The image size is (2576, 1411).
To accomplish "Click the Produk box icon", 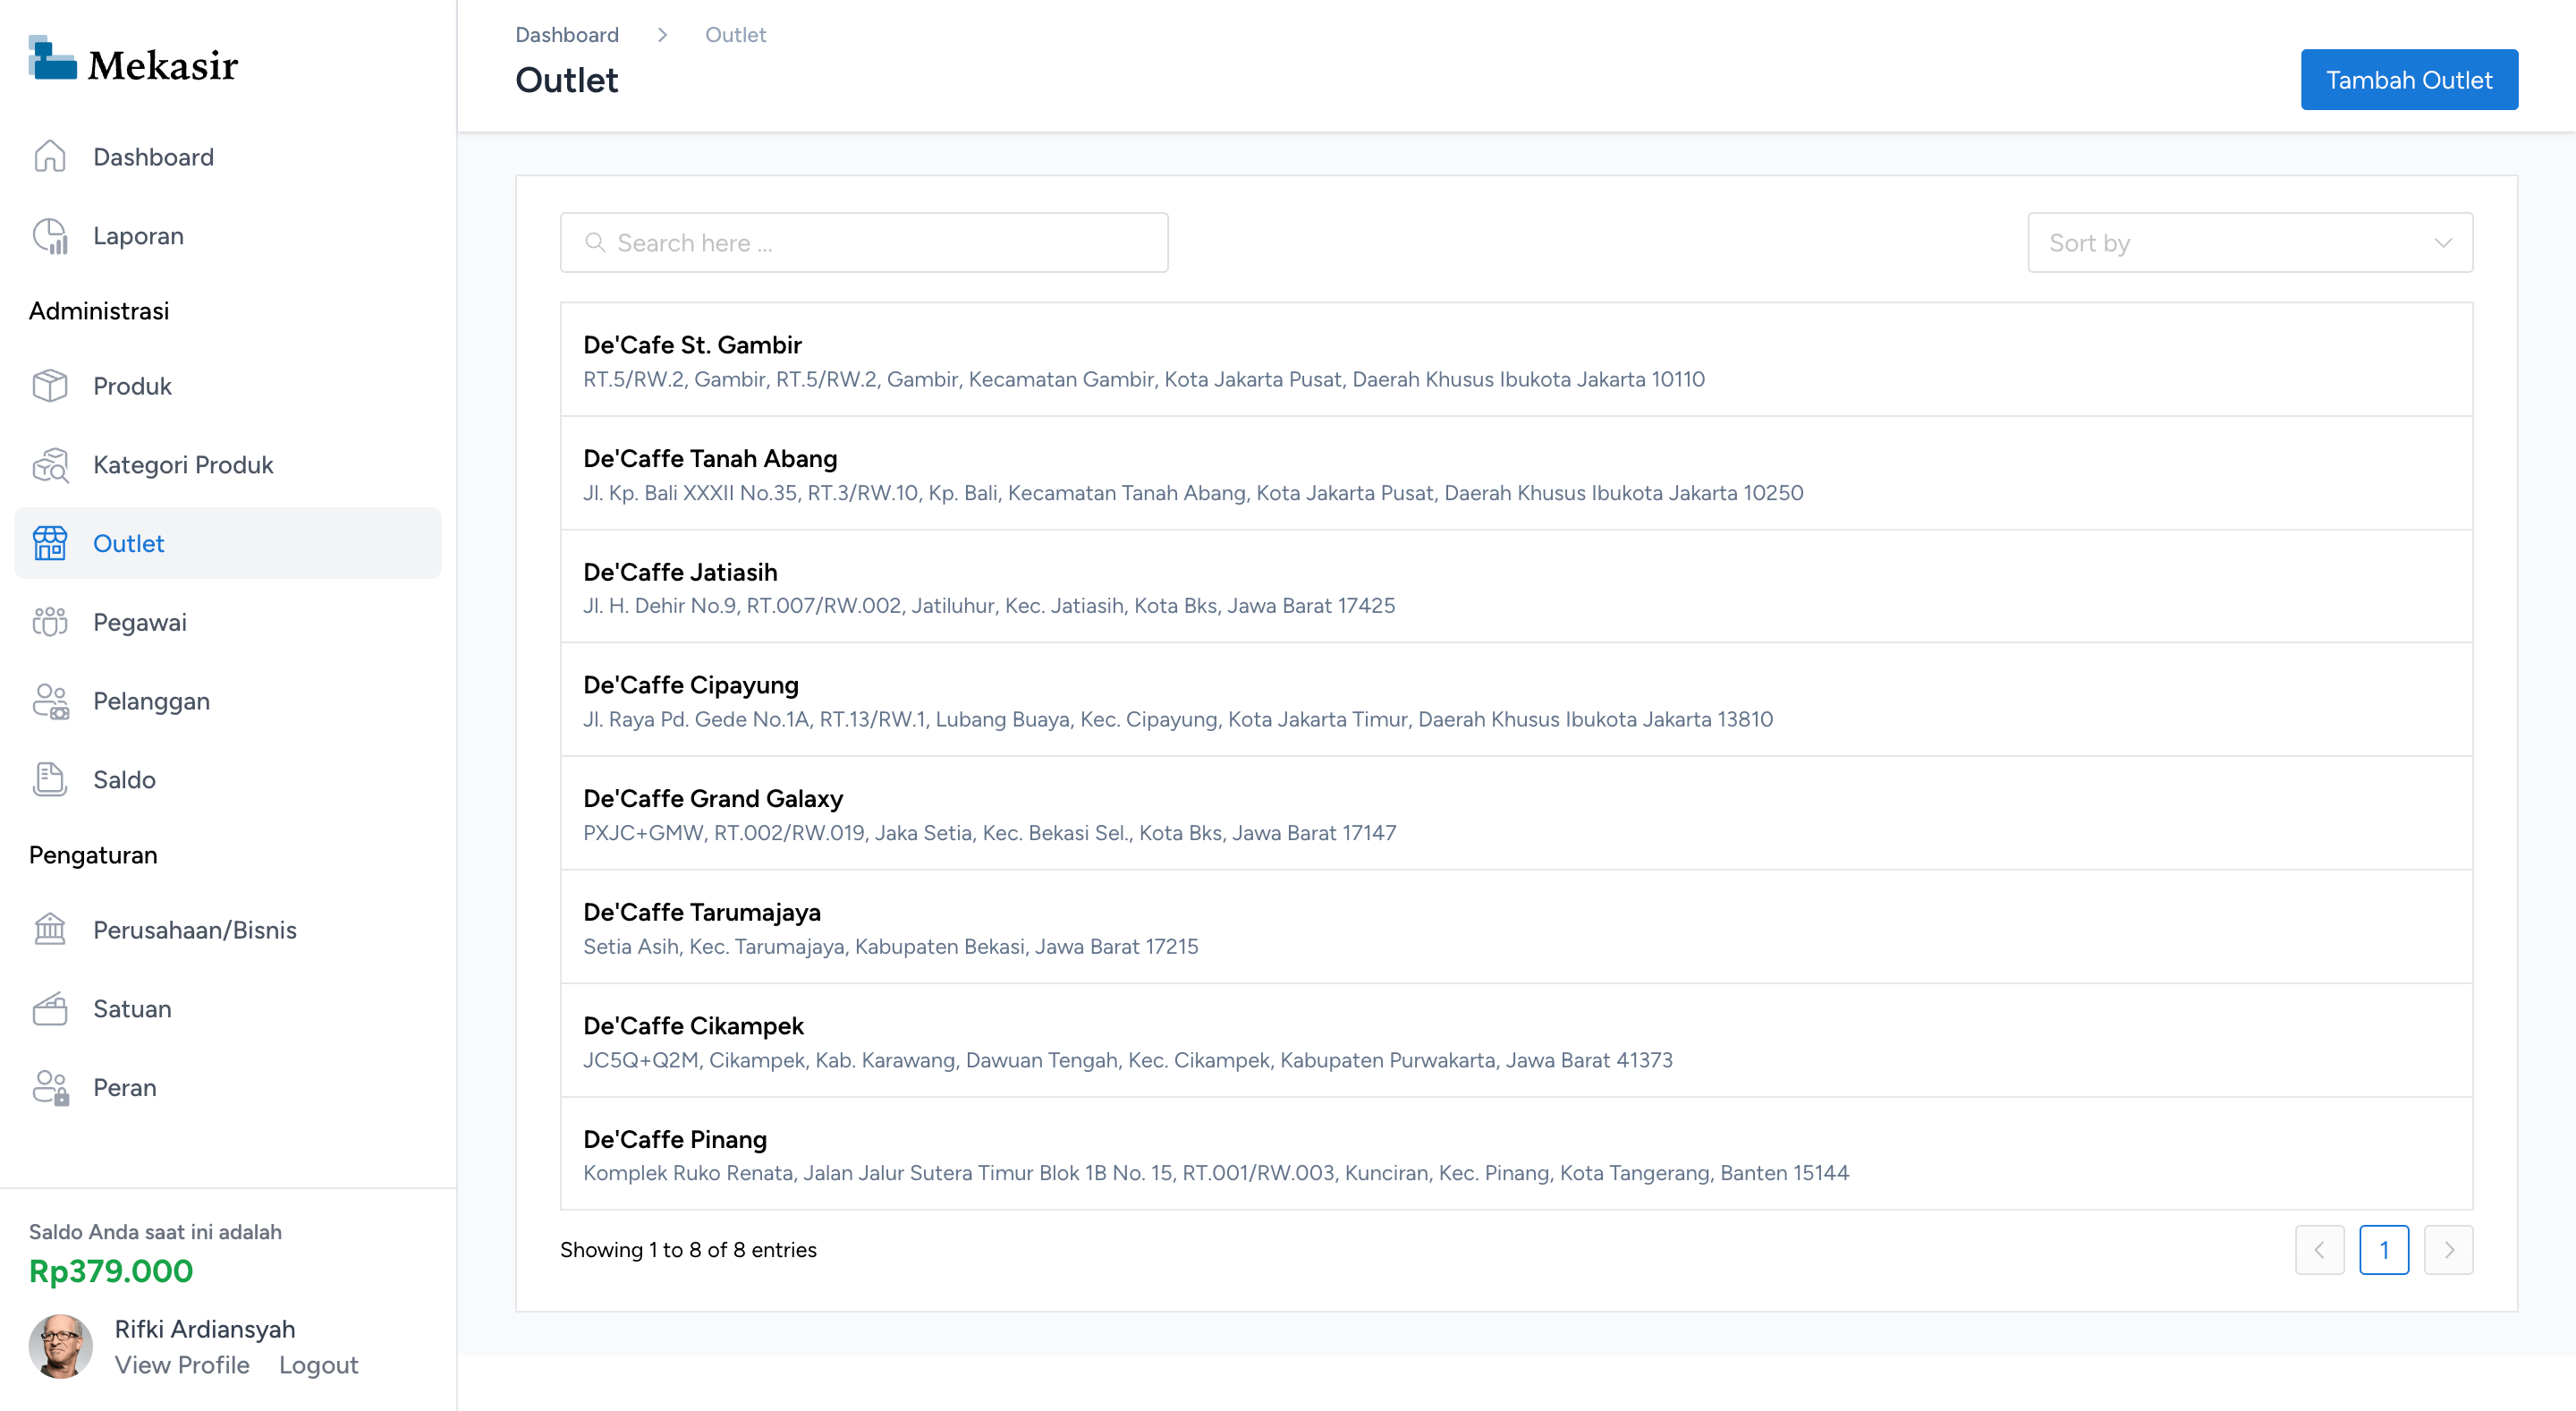I will tap(49, 386).
